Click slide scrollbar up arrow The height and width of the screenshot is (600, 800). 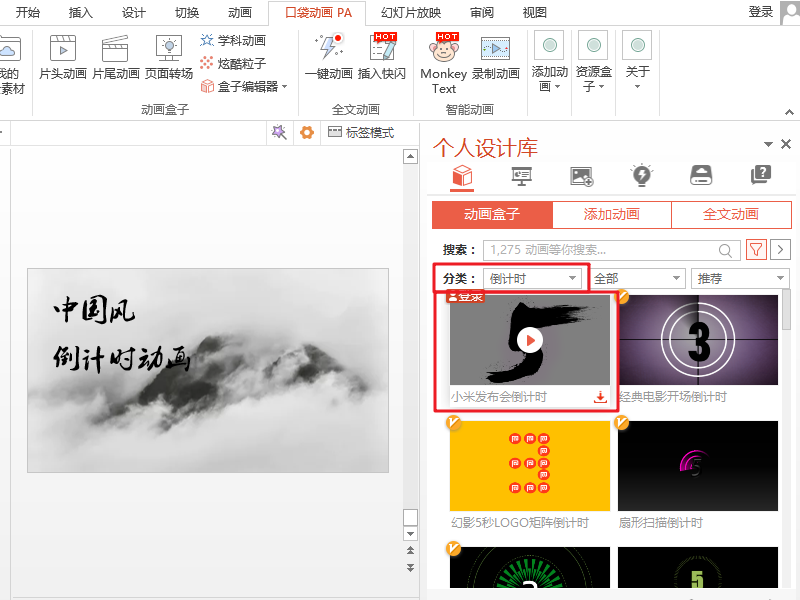(410, 157)
